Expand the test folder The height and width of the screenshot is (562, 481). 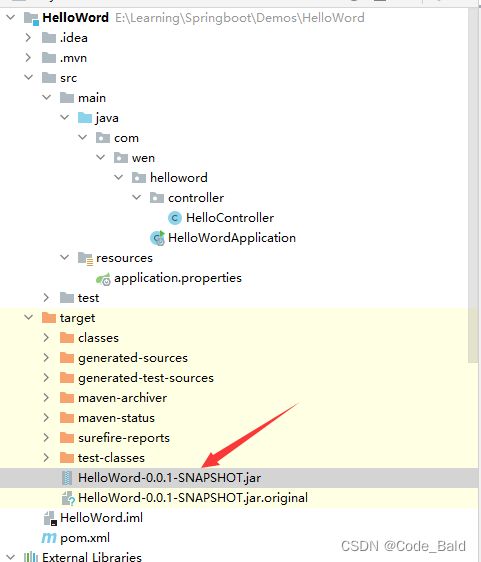[46, 297]
